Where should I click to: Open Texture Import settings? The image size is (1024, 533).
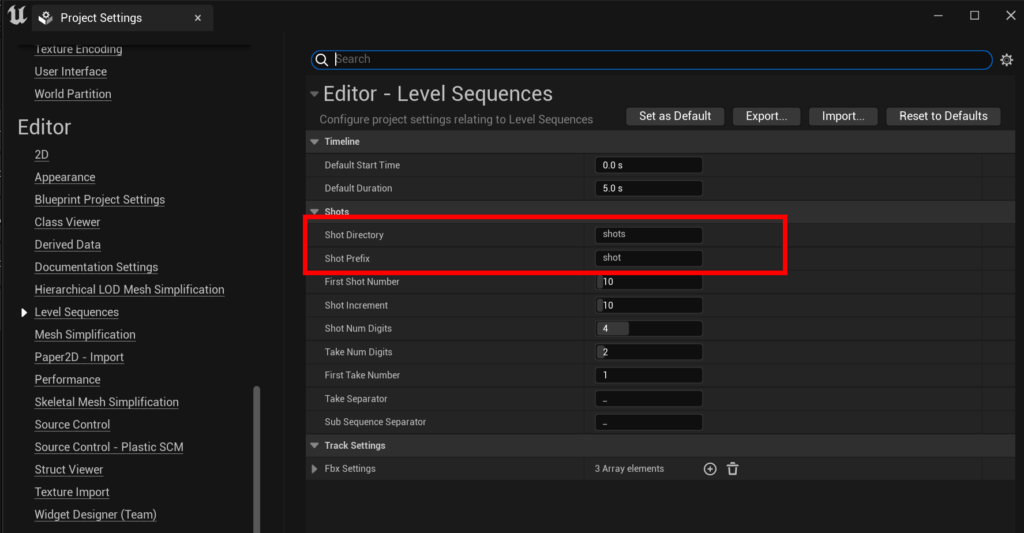click(72, 493)
